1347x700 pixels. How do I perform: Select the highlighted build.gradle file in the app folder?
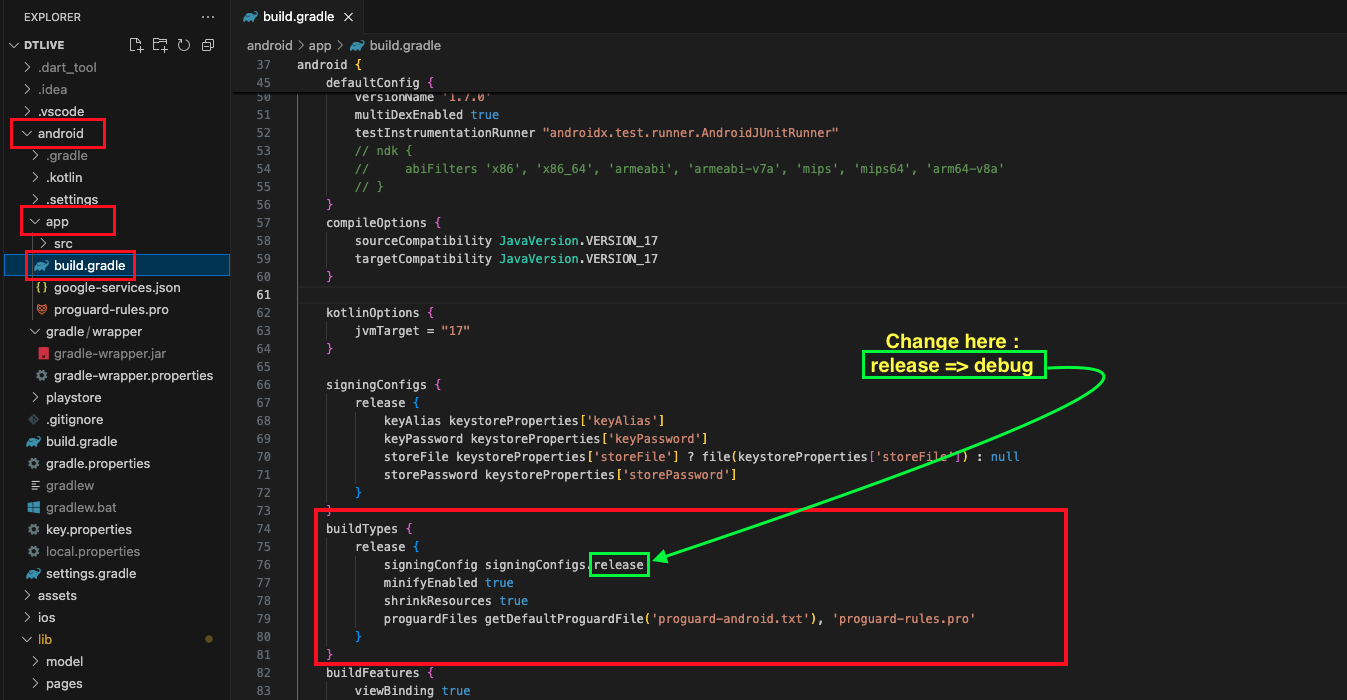[116, 265]
